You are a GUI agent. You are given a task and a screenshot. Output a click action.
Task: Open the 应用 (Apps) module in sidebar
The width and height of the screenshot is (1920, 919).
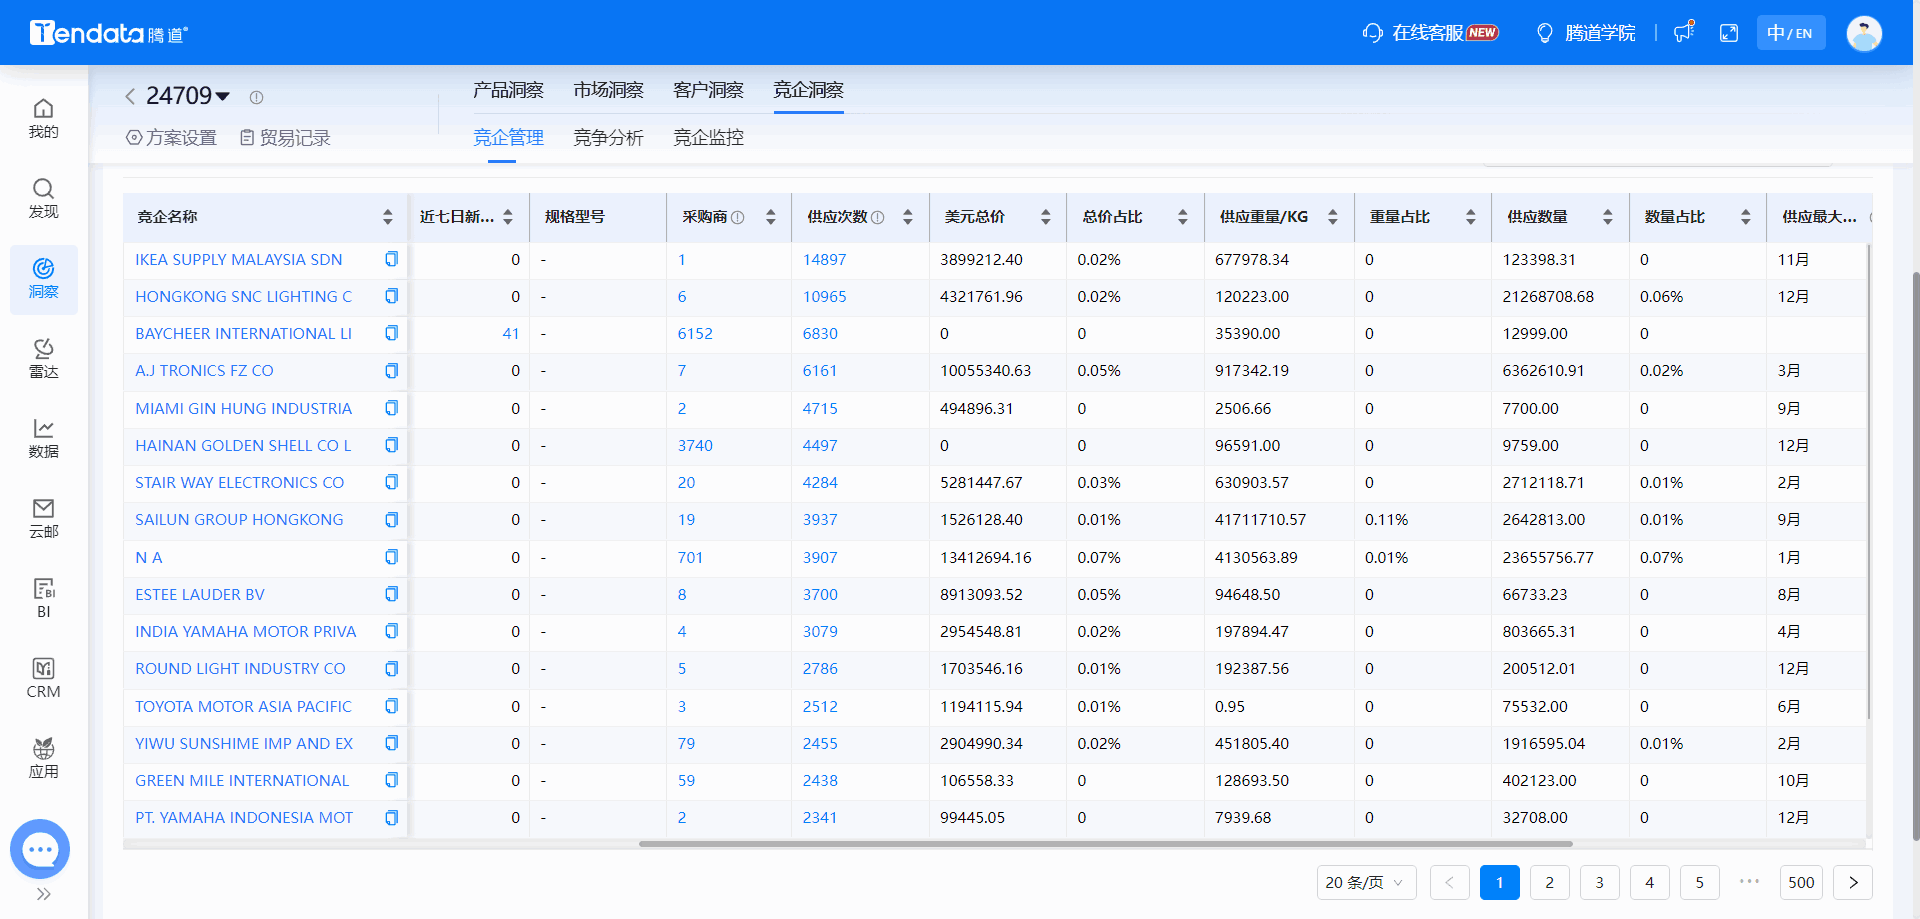(43, 755)
